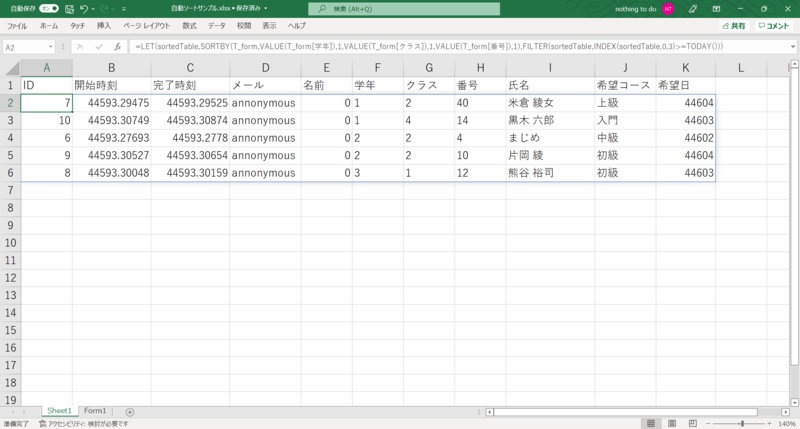Click the zoom out minus icon
Image resolution: width=800 pixels, height=429 pixels.
point(708,424)
